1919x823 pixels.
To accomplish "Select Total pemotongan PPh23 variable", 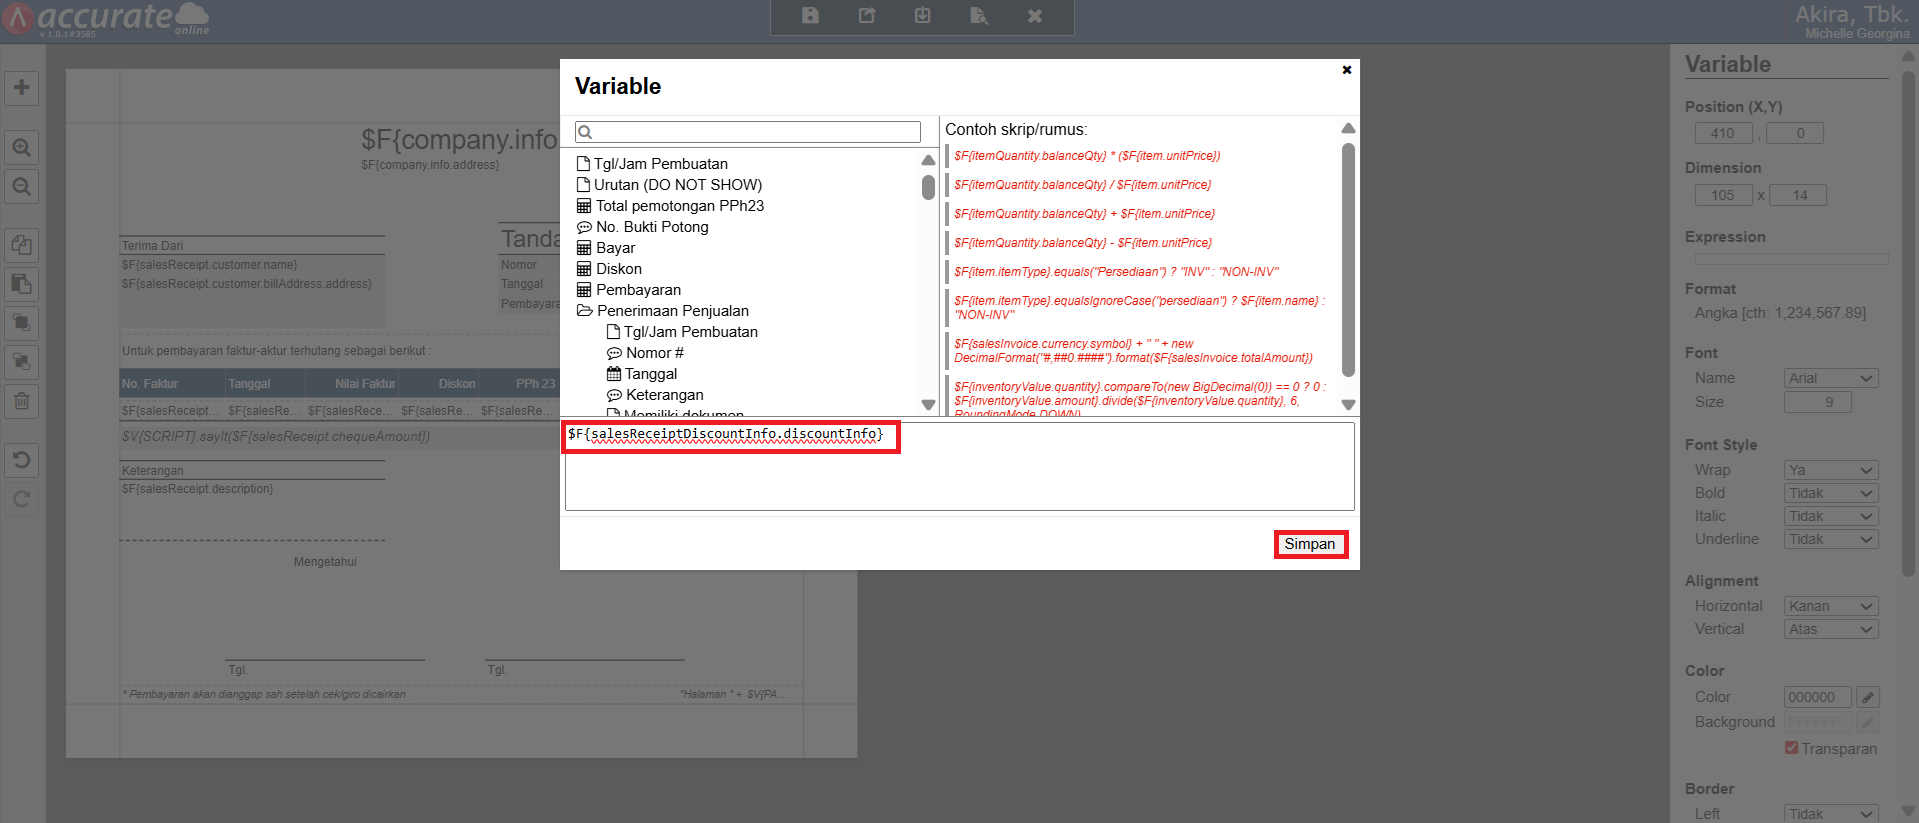I will pos(679,206).
